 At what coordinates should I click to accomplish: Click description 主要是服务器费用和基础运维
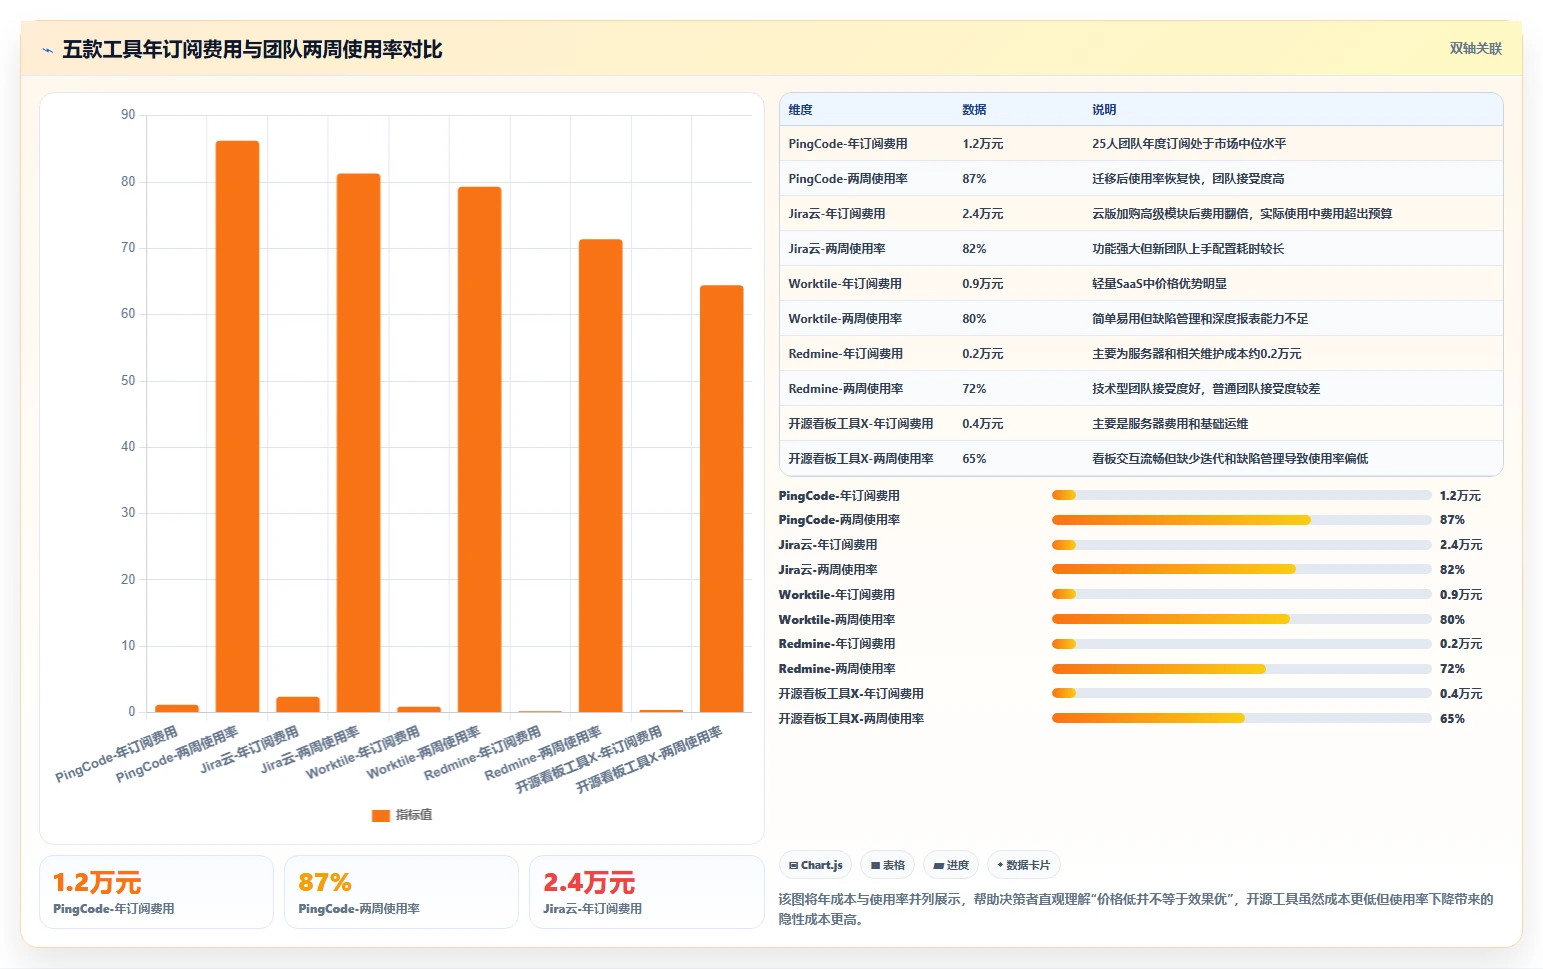point(1170,424)
